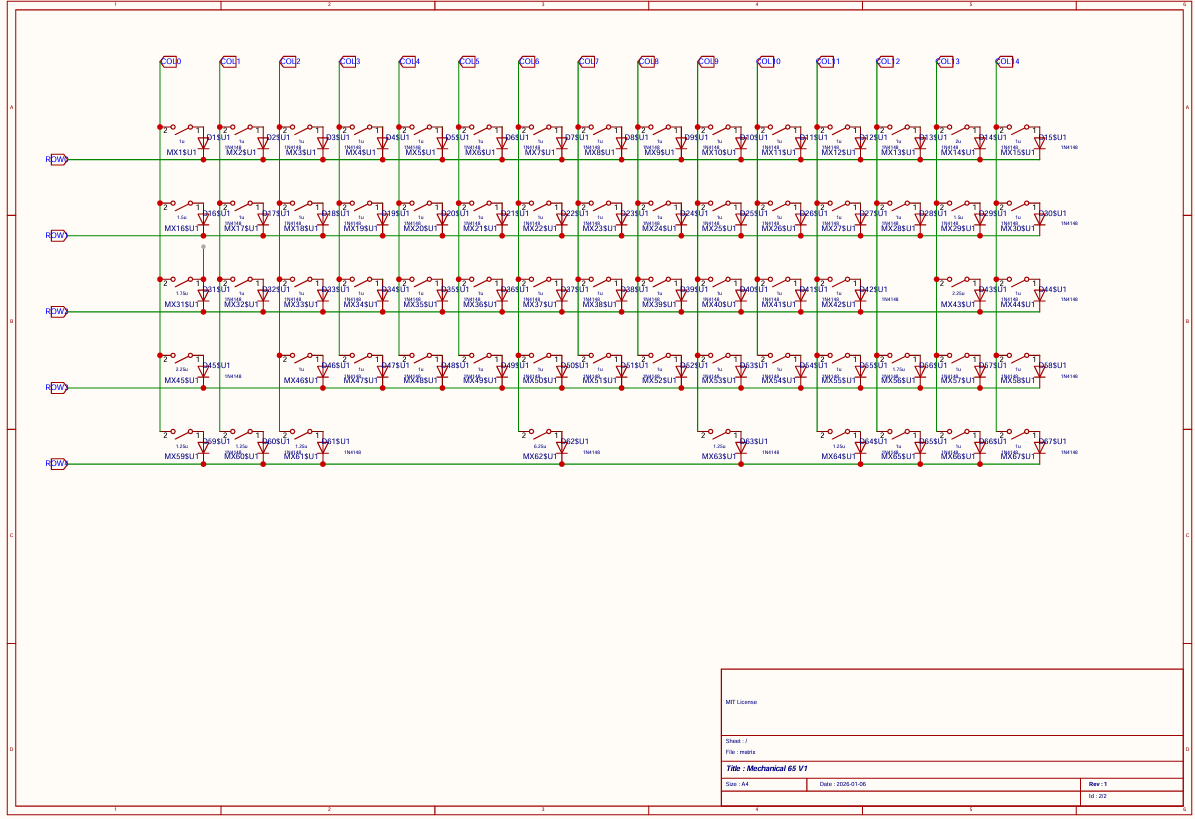Click the MX50$U1 reference text
Image resolution: width=1195 pixels, height=819 pixels.
pos(540,381)
